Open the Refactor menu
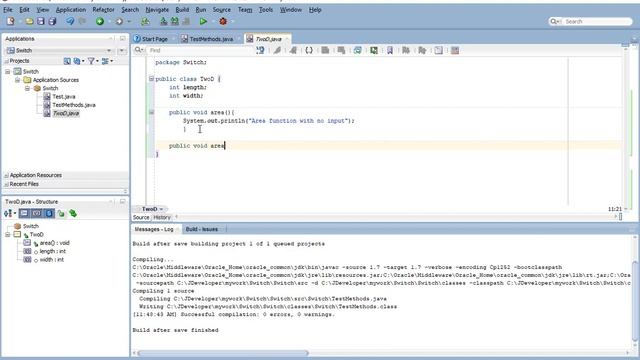 tap(103, 9)
